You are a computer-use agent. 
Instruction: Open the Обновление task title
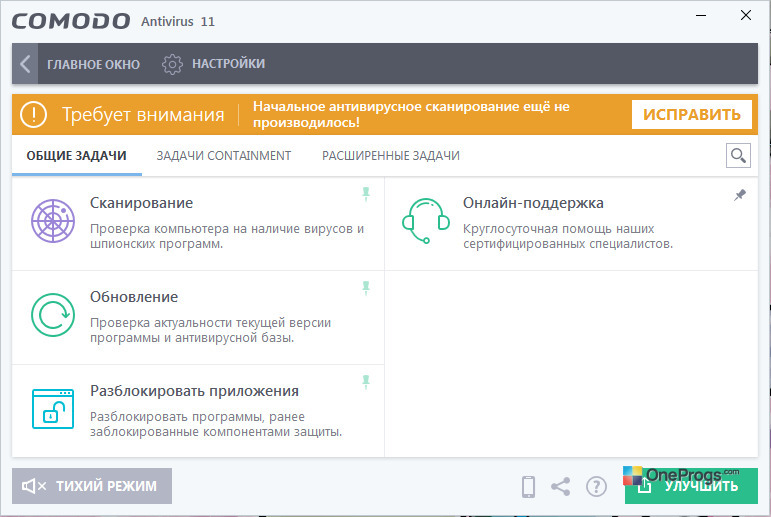click(134, 297)
